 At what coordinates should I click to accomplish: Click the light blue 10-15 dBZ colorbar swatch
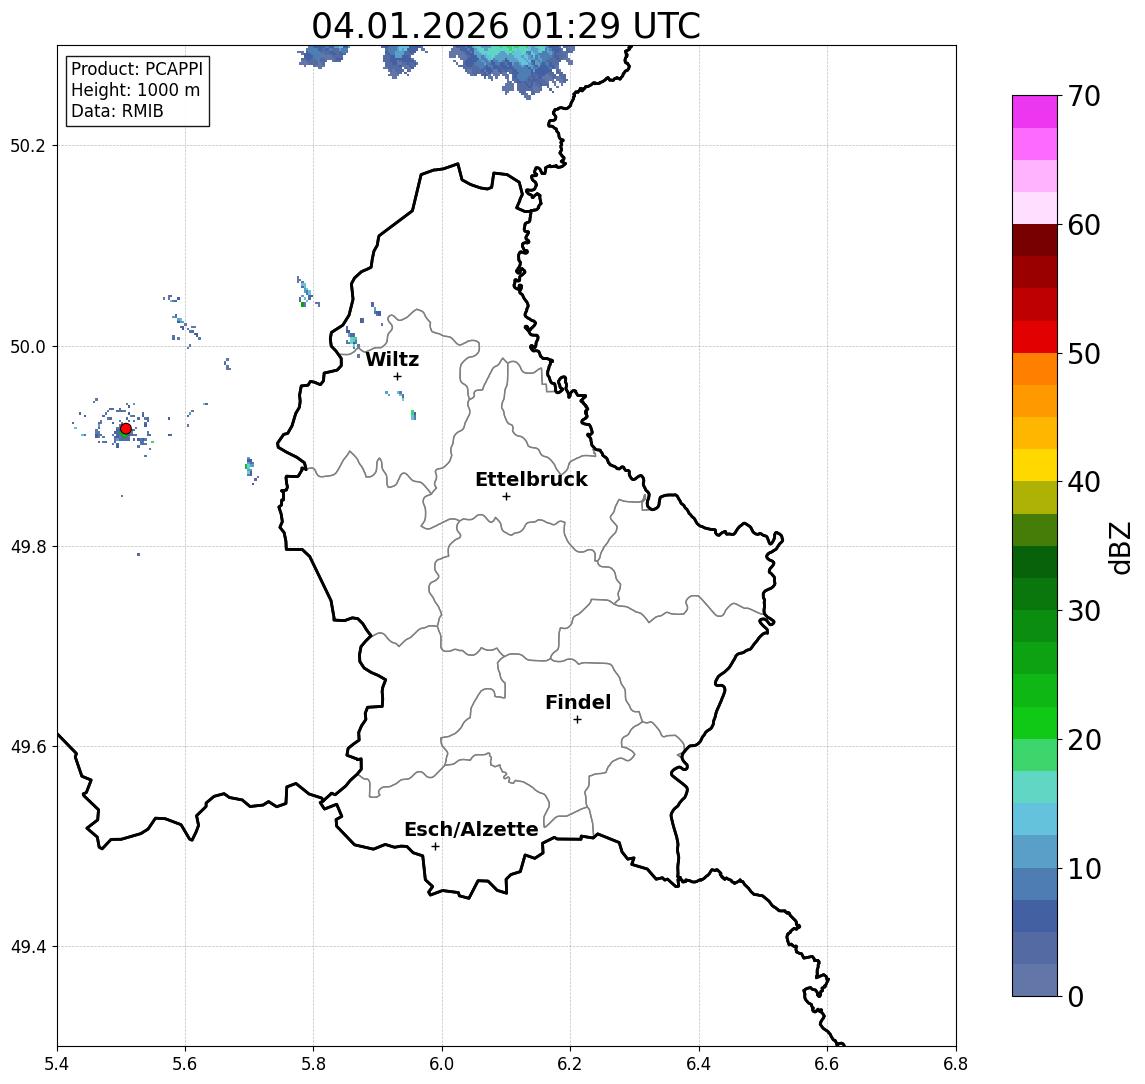(1035, 819)
